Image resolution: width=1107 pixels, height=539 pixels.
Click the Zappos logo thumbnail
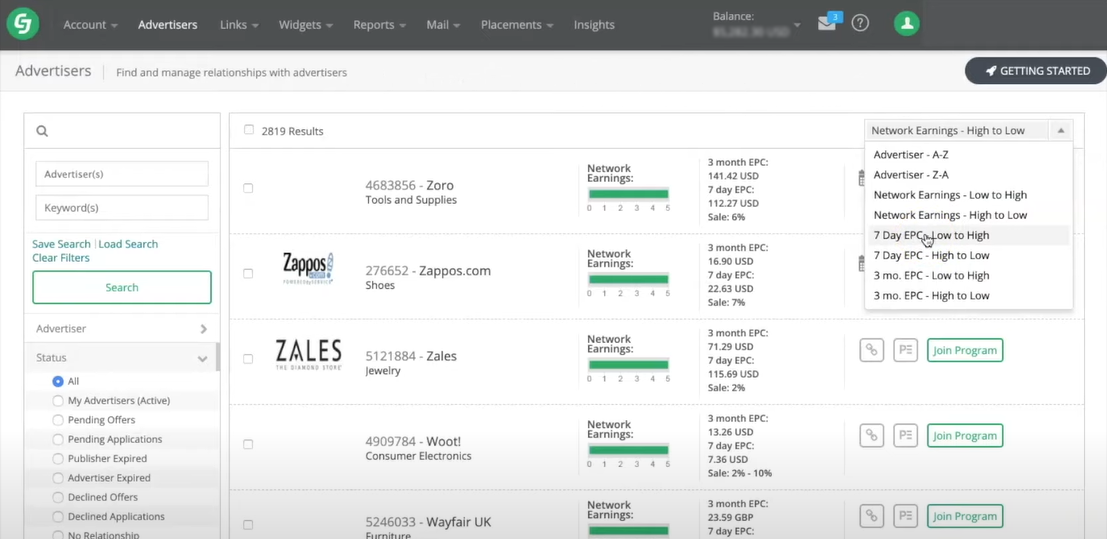point(308,268)
